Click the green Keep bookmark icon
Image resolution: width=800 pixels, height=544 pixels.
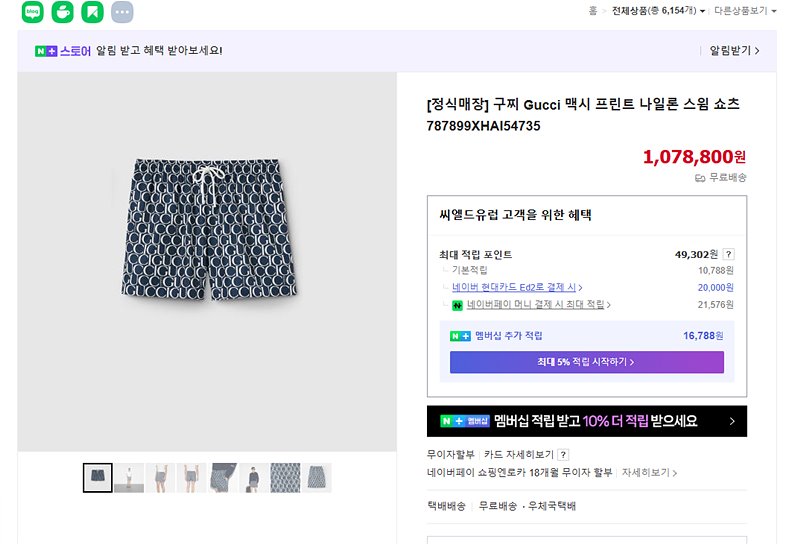[92, 11]
